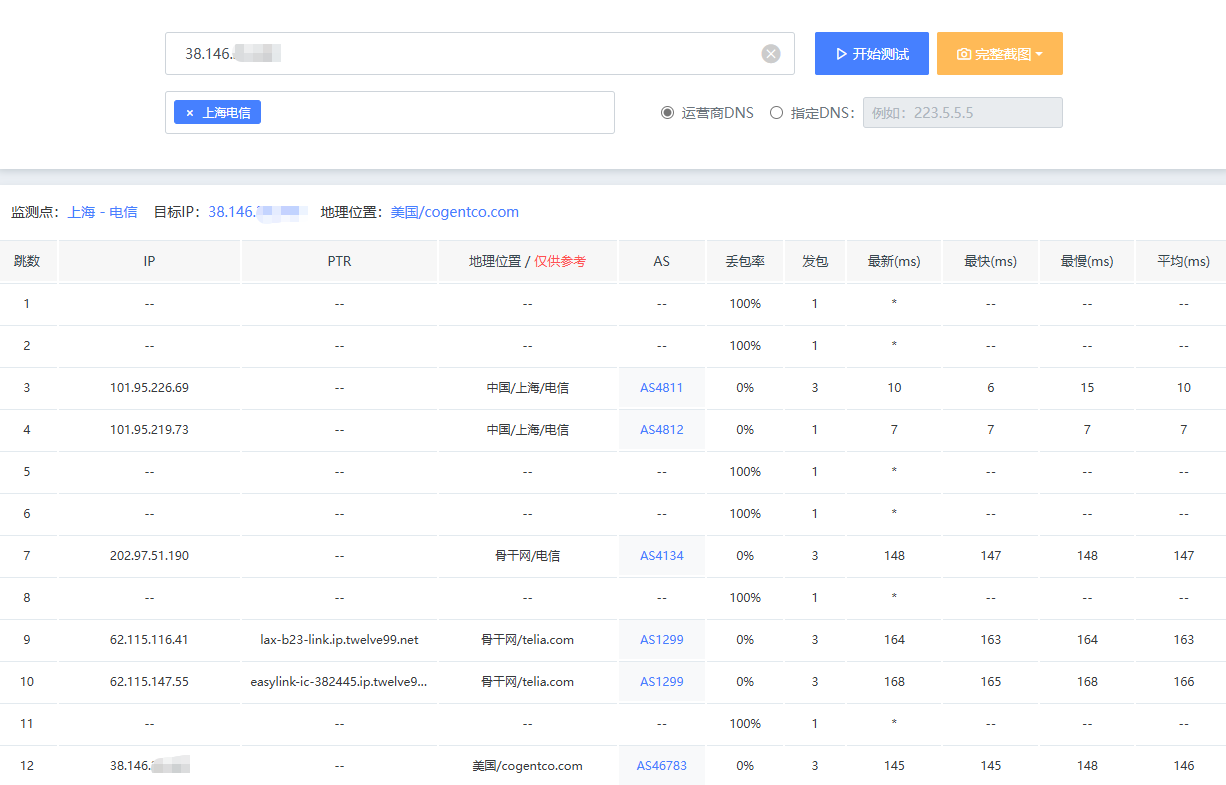Click AS1299 link in hop 9 row
Viewport: 1226px width, 785px height.
[661, 640]
